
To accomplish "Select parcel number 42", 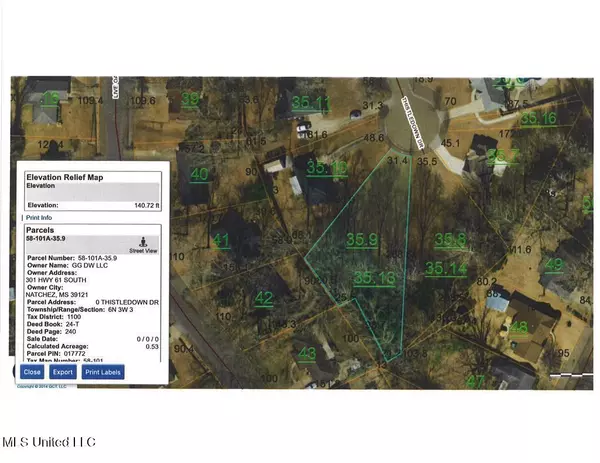I will (264, 298).
